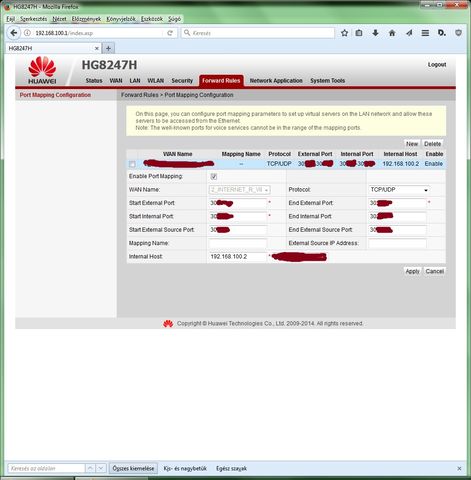
Task: Click the Delete button
Action: click(433, 144)
